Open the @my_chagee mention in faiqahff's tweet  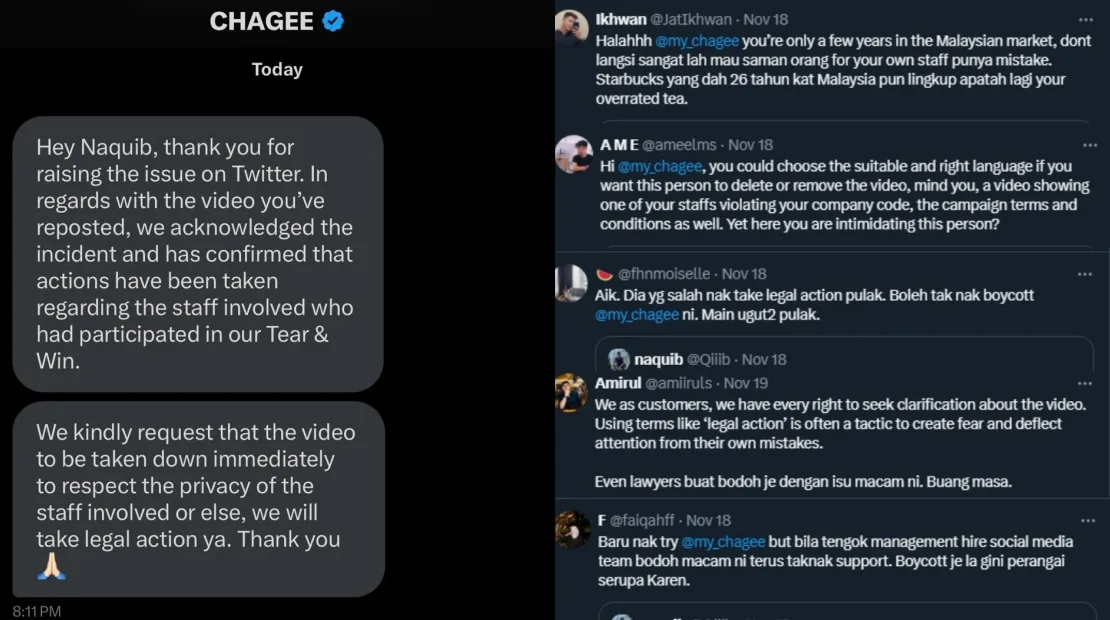click(x=723, y=542)
